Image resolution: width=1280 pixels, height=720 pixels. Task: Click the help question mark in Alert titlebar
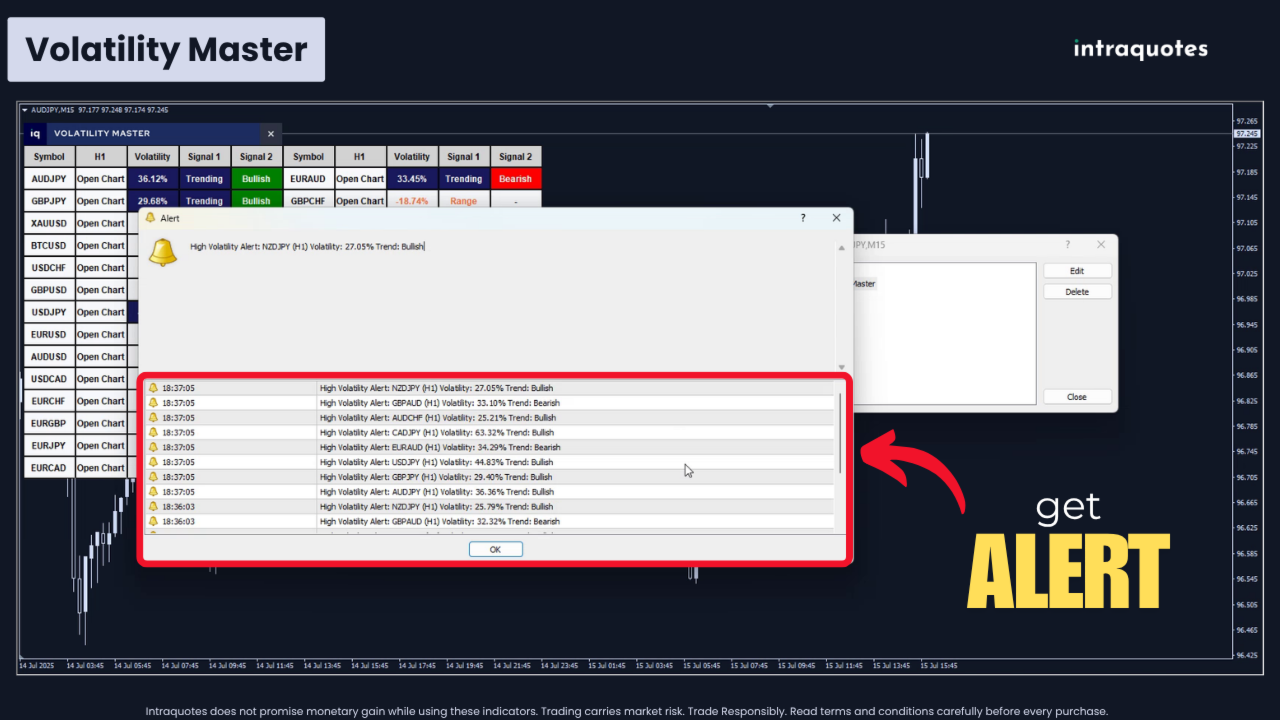coord(803,217)
